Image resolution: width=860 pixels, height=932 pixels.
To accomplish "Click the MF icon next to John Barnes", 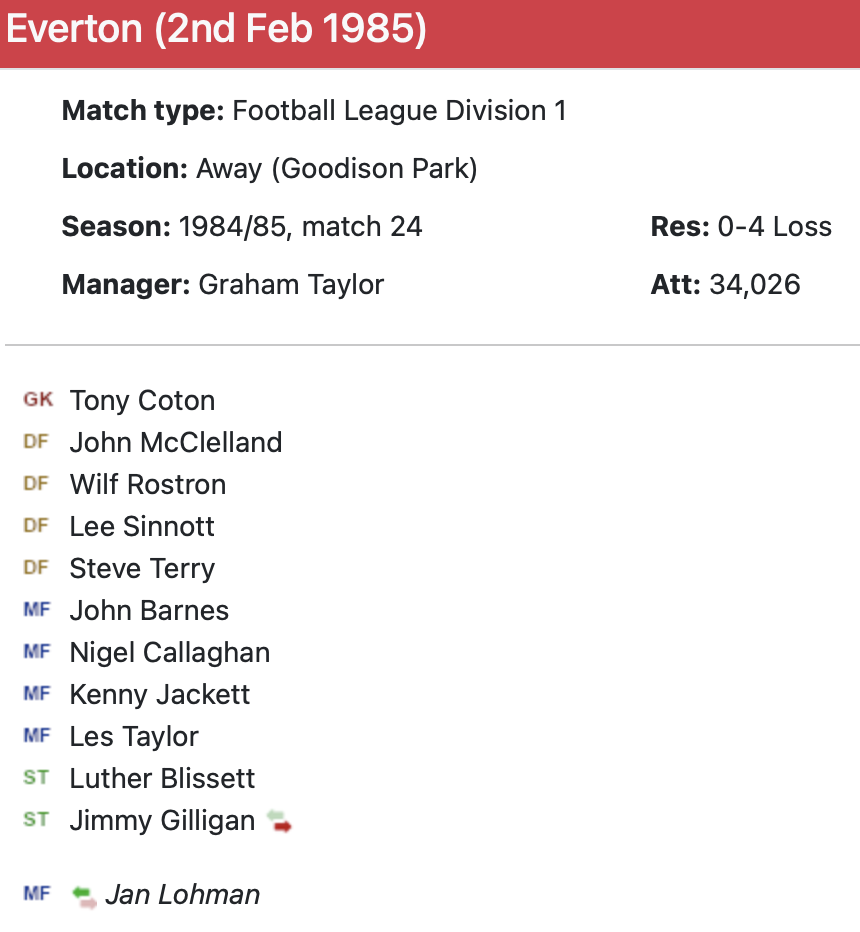I will click(36, 610).
